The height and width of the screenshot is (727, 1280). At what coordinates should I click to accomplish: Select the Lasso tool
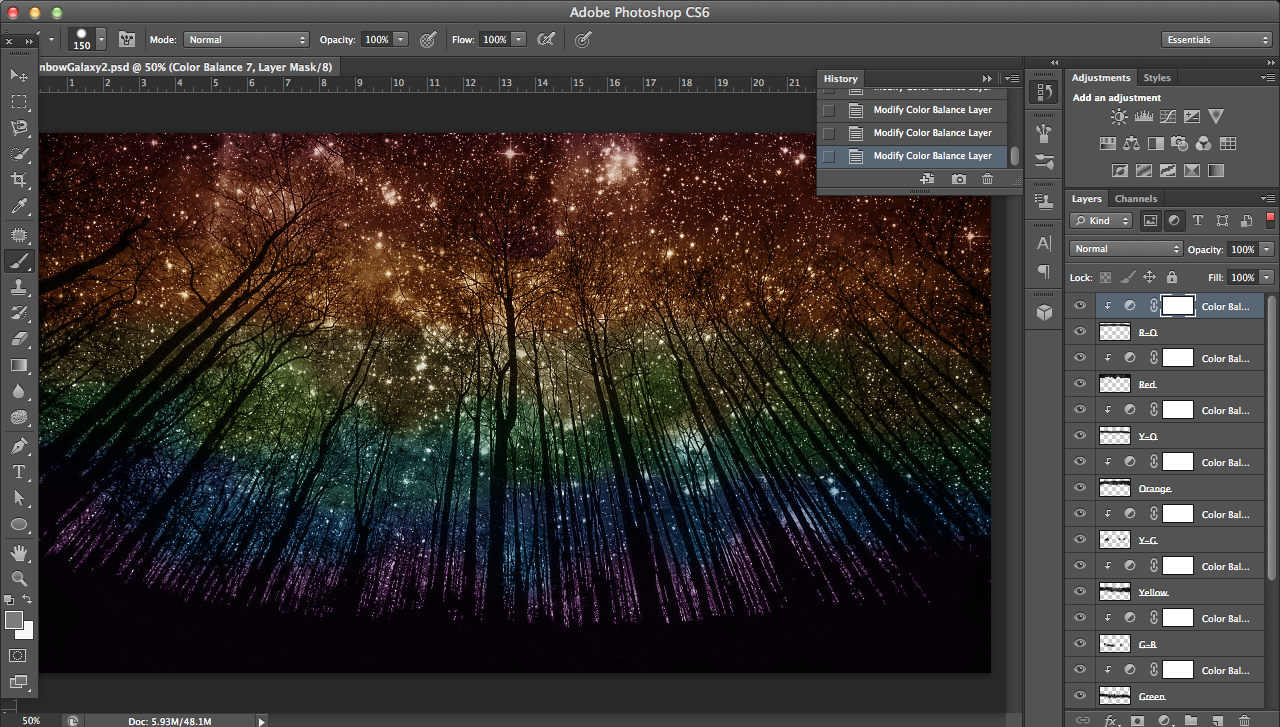point(19,127)
